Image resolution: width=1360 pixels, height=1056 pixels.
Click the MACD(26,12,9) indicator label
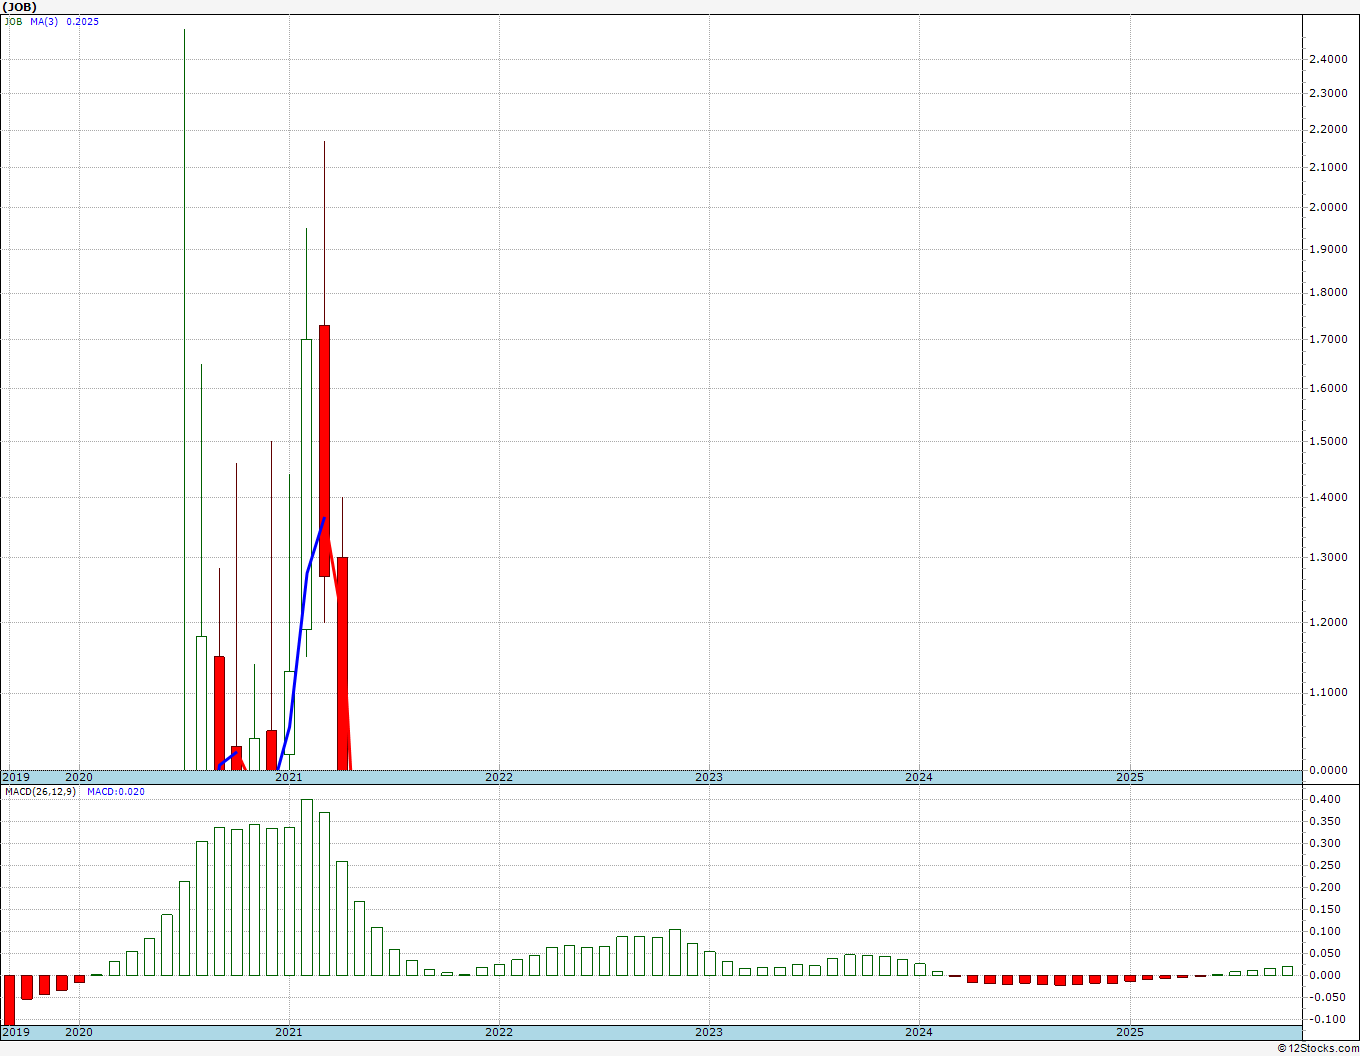[x=40, y=792]
